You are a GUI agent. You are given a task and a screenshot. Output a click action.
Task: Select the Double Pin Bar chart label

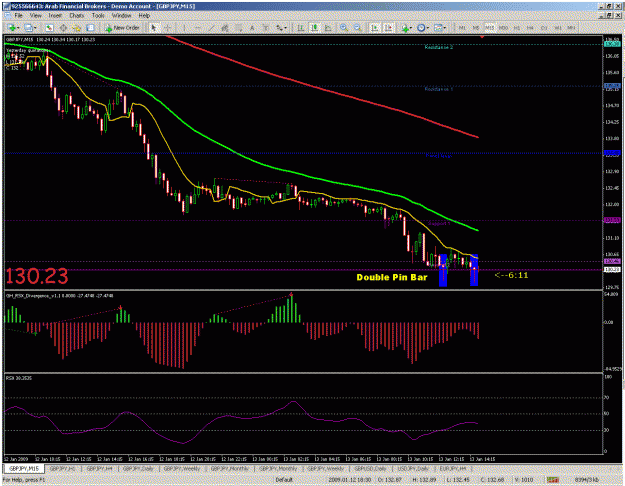click(x=392, y=277)
